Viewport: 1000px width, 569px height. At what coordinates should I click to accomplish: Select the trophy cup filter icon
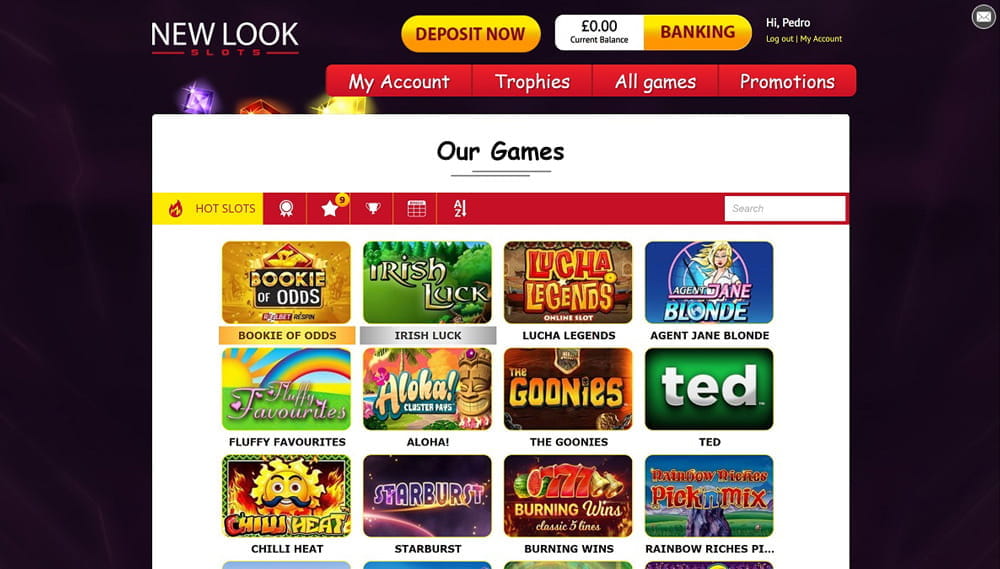(372, 209)
